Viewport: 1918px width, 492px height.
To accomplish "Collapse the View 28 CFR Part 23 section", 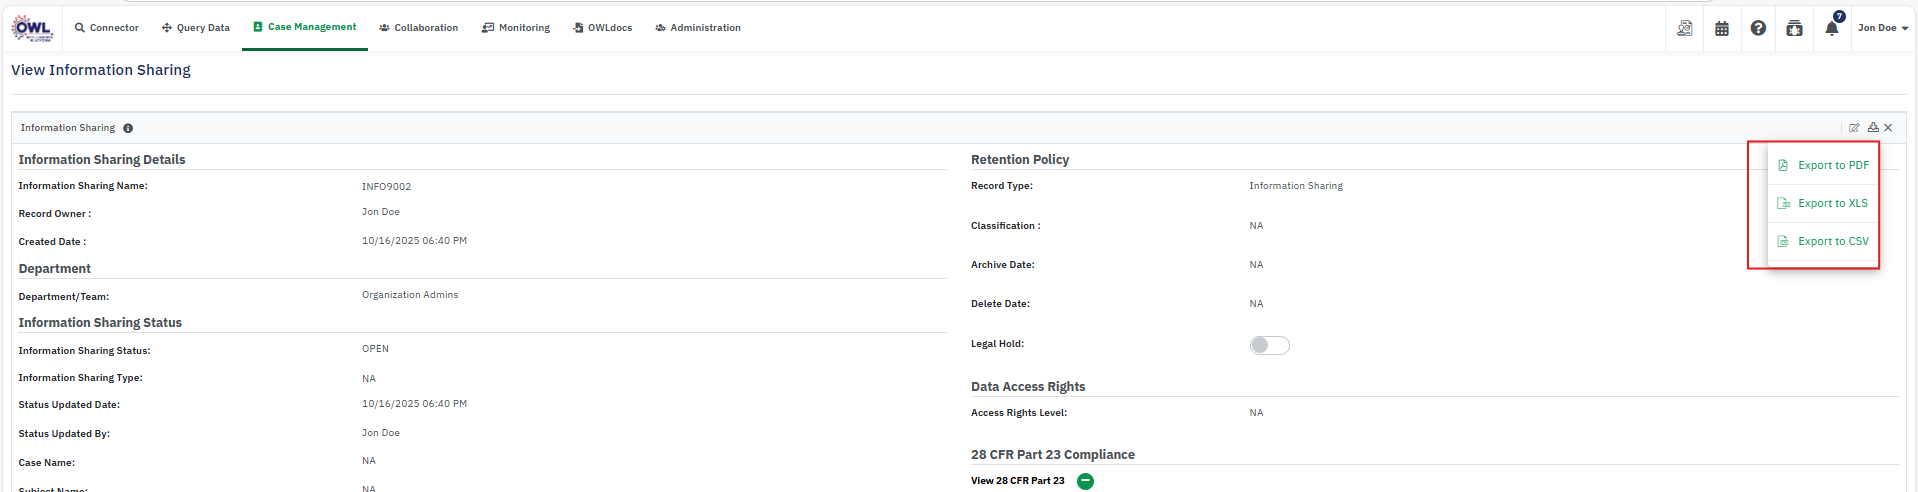I will [1085, 481].
